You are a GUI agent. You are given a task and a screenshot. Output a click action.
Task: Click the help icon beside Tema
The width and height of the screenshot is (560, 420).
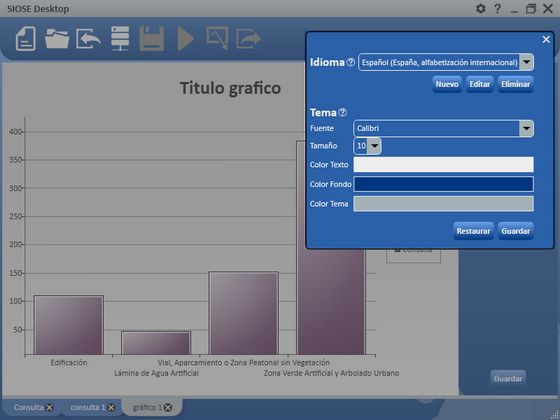(x=342, y=112)
